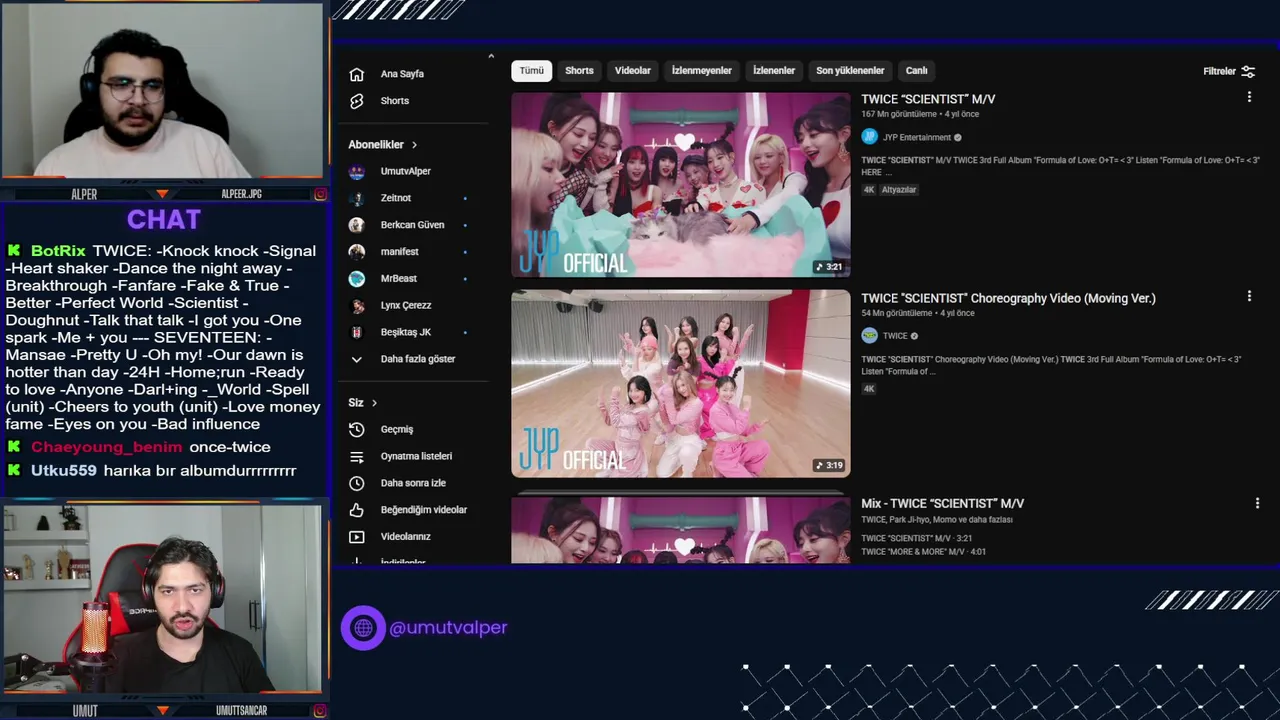Select the Shorts filter chip

[x=579, y=71]
